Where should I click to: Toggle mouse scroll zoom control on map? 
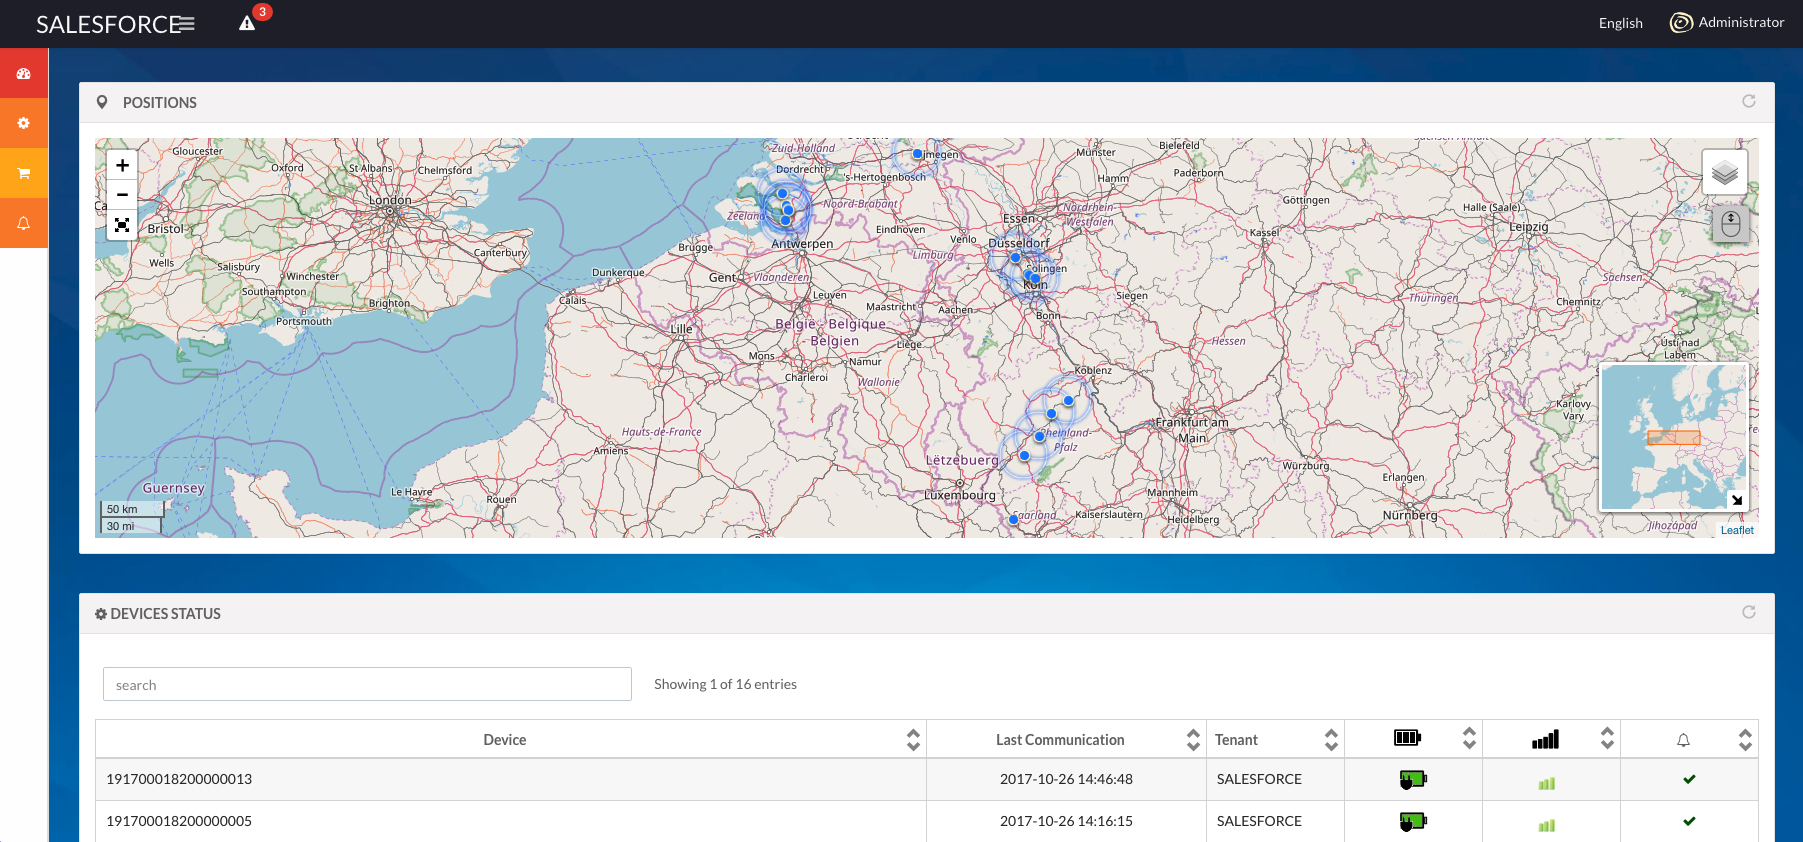[1731, 223]
